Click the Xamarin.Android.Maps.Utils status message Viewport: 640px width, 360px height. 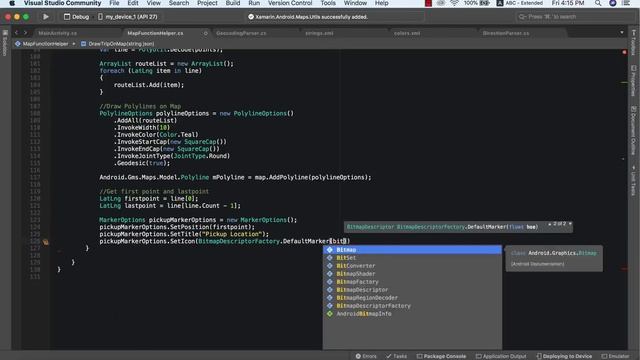(x=308, y=17)
